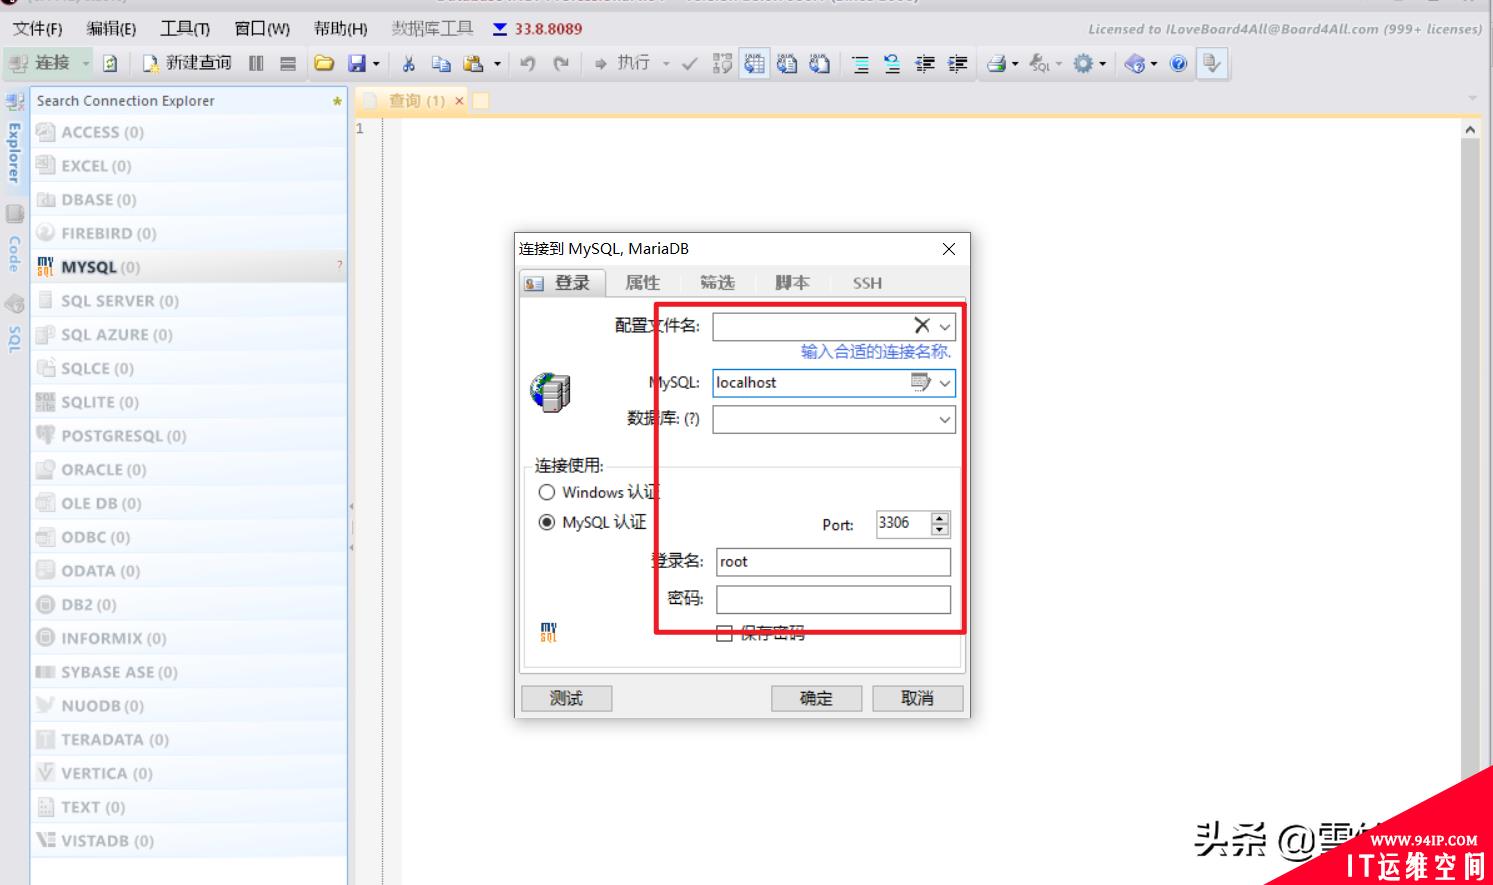Switch to the SSH tab
The width and height of the screenshot is (1493, 885).
867,283
